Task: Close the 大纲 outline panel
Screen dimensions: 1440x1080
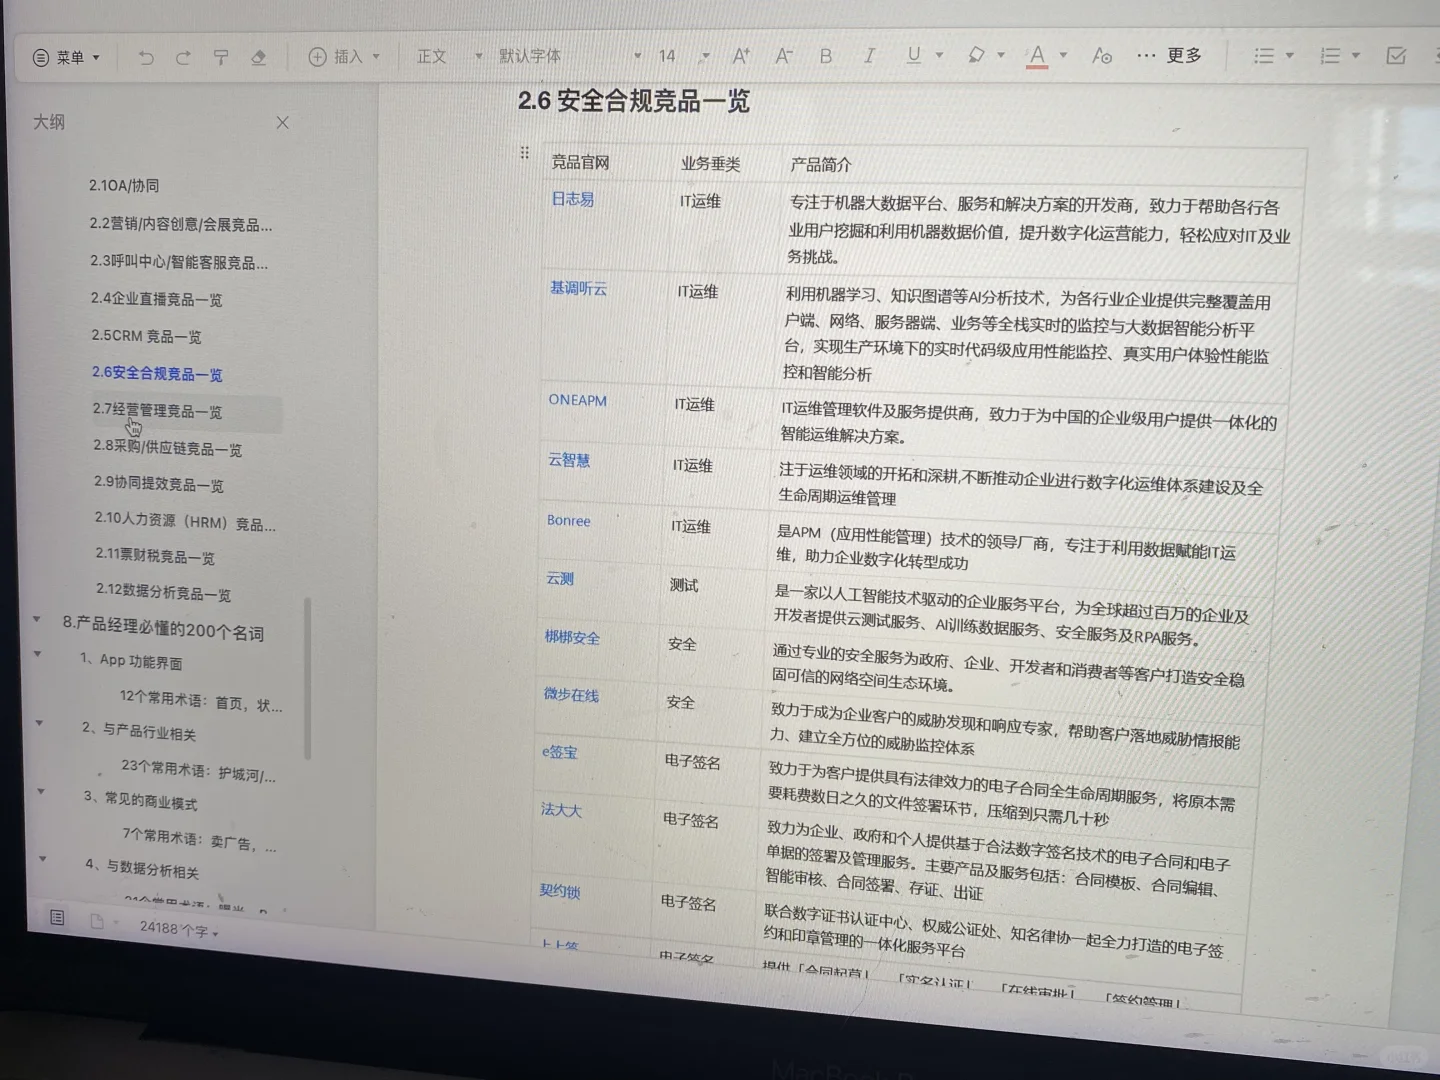Action: tap(282, 122)
